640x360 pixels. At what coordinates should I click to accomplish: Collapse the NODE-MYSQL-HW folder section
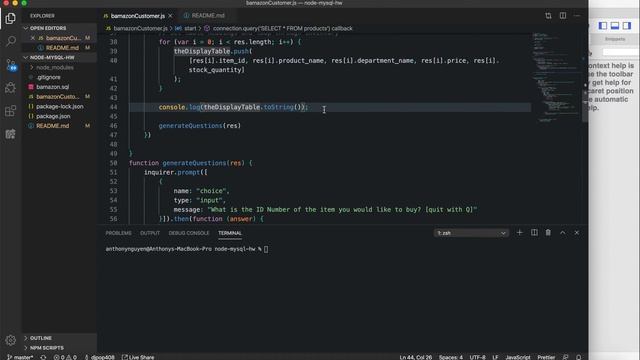[x=59, y=58]
